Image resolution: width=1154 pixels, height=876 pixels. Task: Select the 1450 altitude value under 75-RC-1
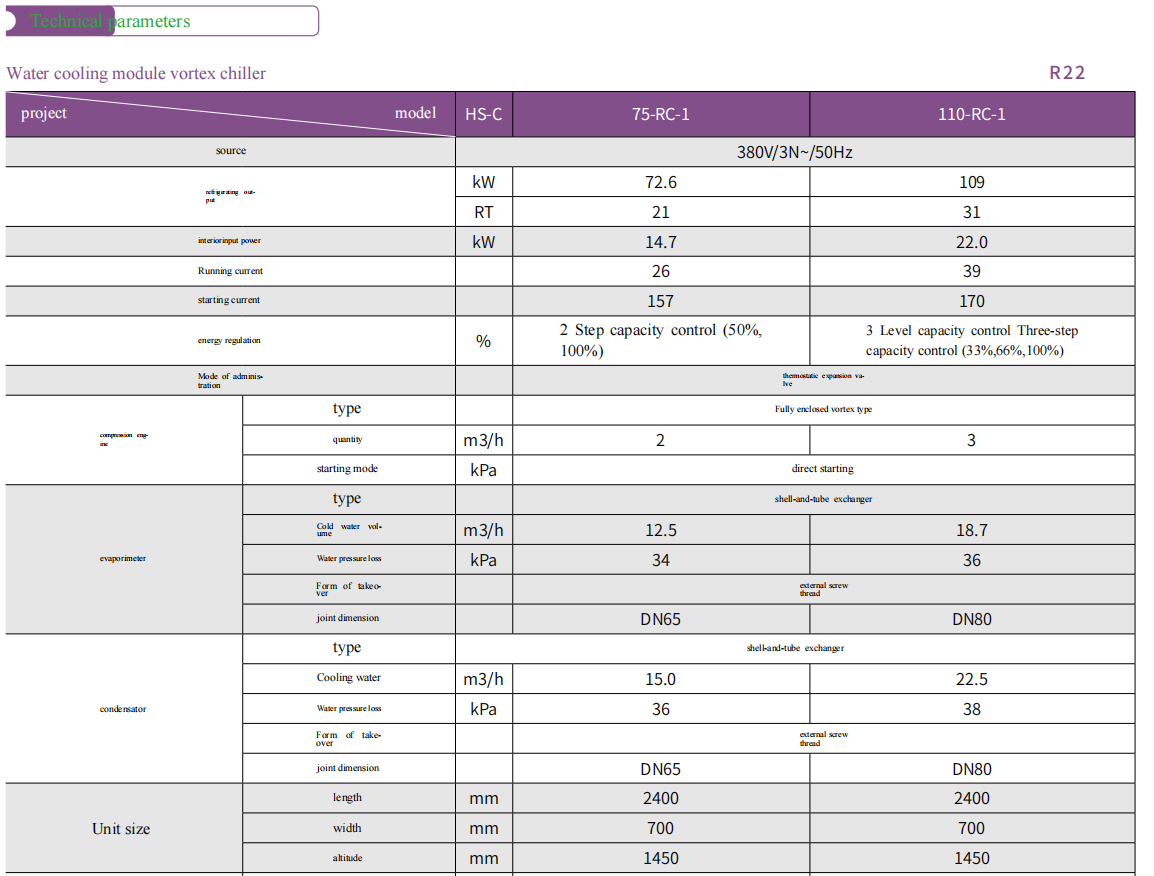click(x=660, y=858)
